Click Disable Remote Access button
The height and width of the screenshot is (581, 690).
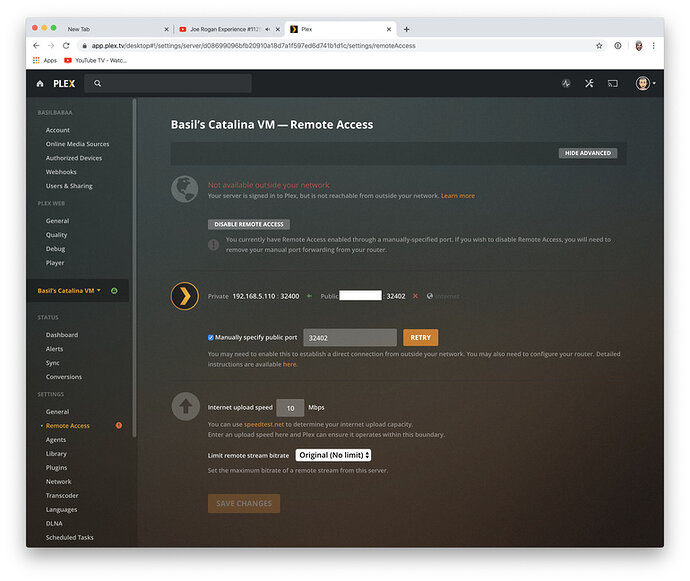[x=249, y=224]
